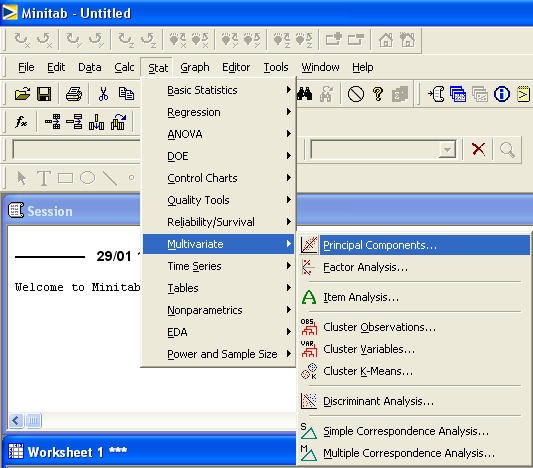Select the line drawing tool
The image size is (533, 468).
tap(110, 178)
